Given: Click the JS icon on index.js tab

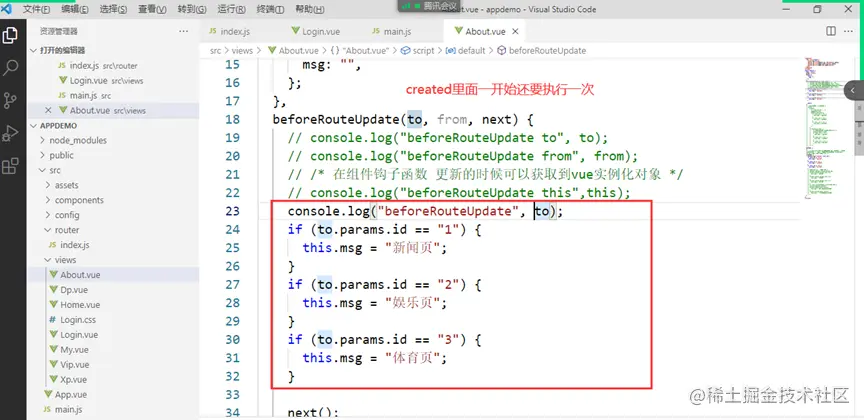Looking at the screenshot, I should (213, 31).
